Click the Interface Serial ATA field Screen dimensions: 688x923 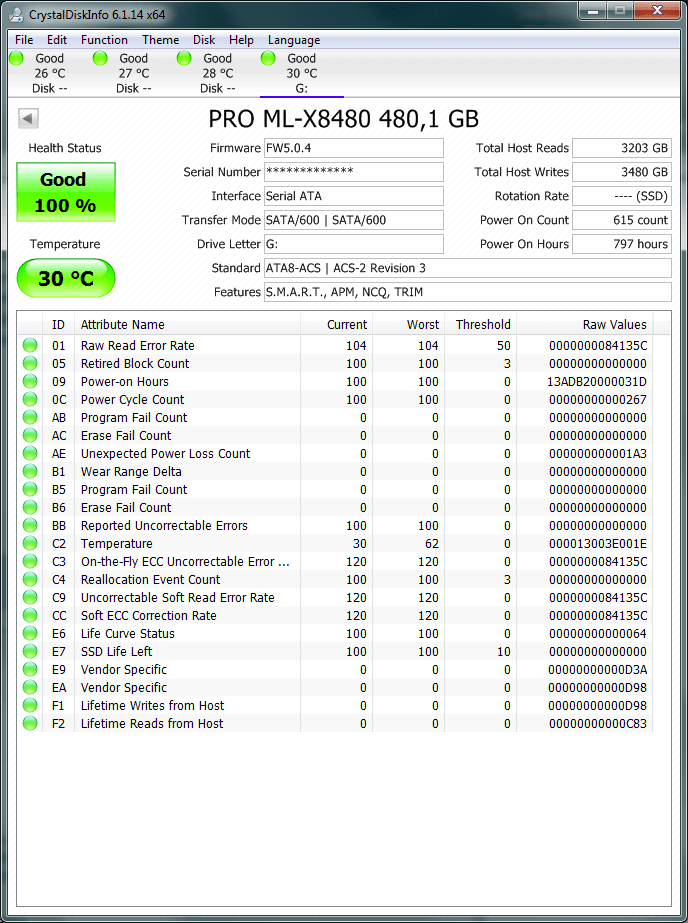354,196
